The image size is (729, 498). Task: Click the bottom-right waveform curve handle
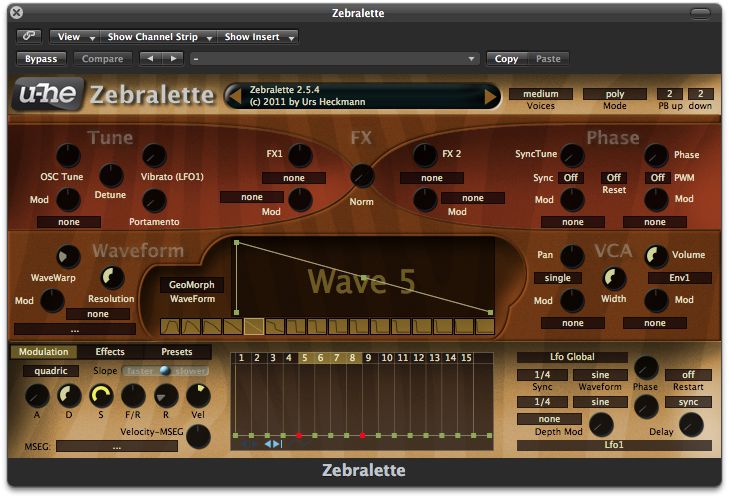(x=490, y=312)
